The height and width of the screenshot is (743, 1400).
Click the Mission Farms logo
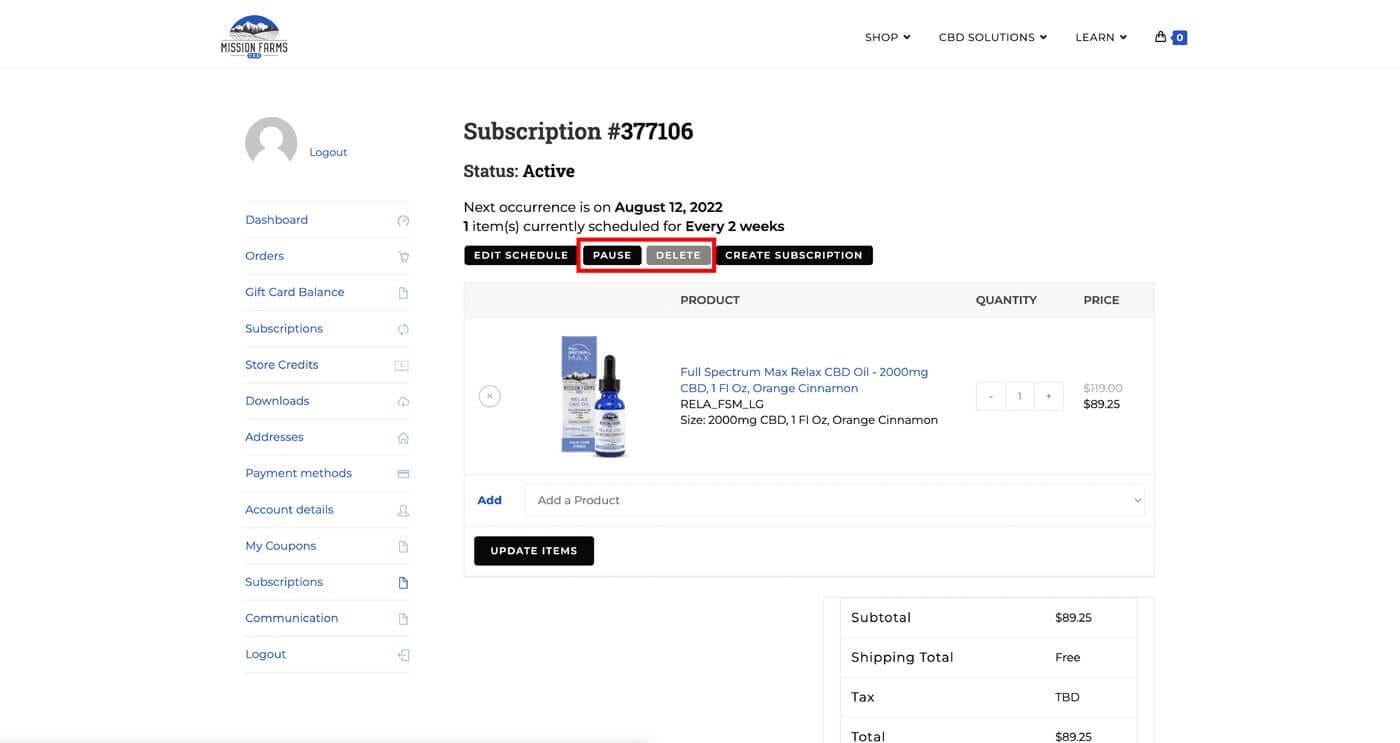pos(254,37)
